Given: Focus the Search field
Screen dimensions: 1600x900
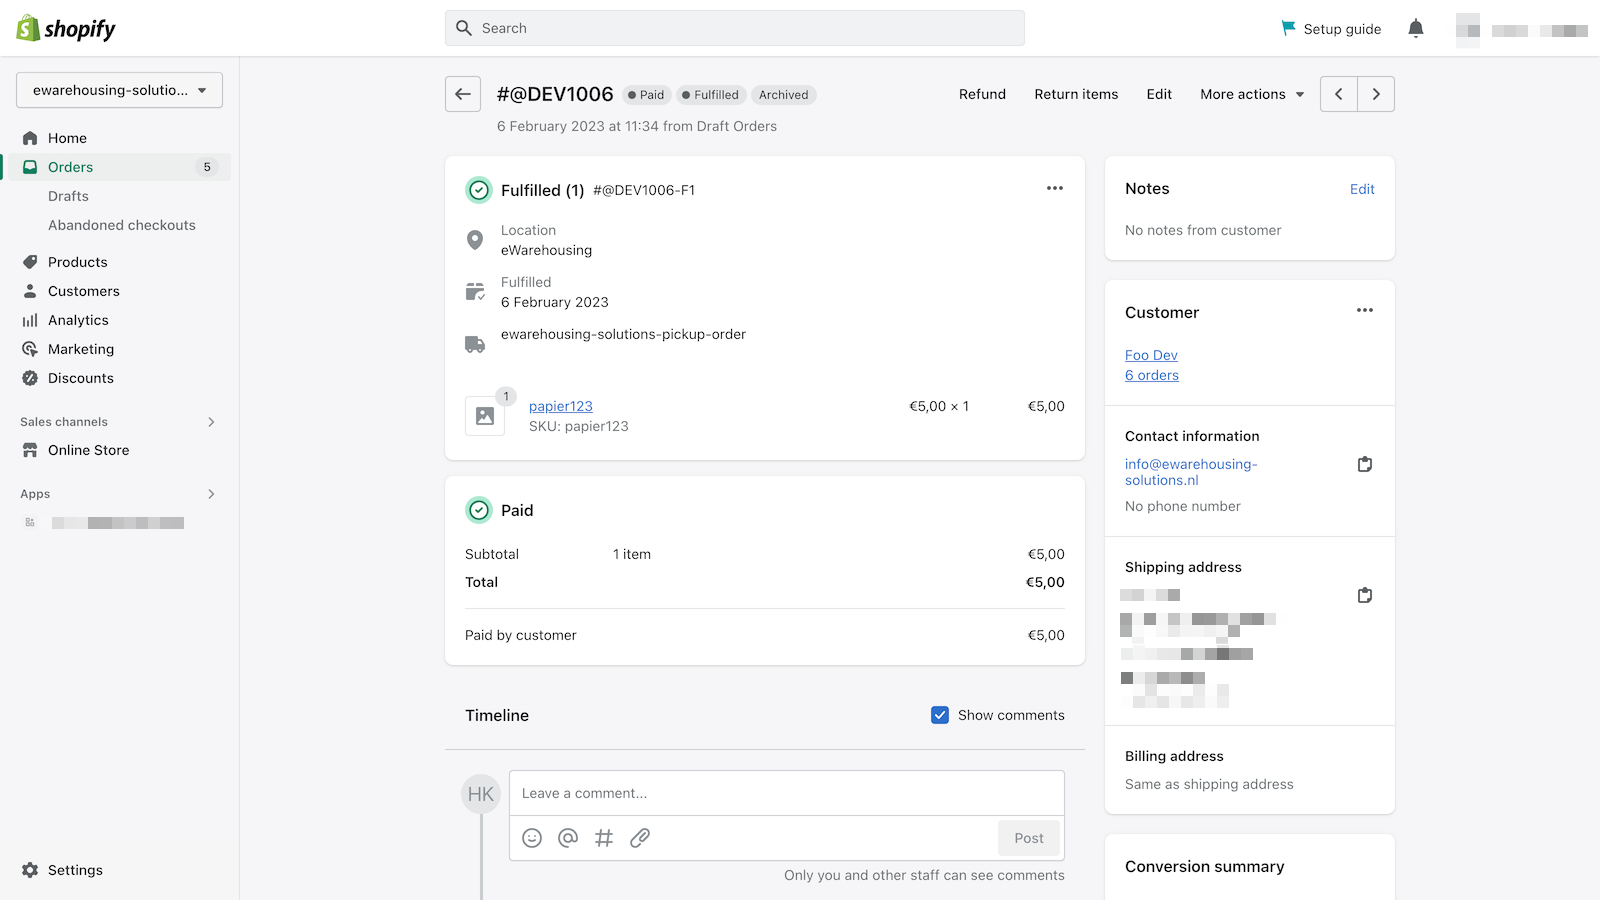Looking at the screenshot, I should [735, 28].
